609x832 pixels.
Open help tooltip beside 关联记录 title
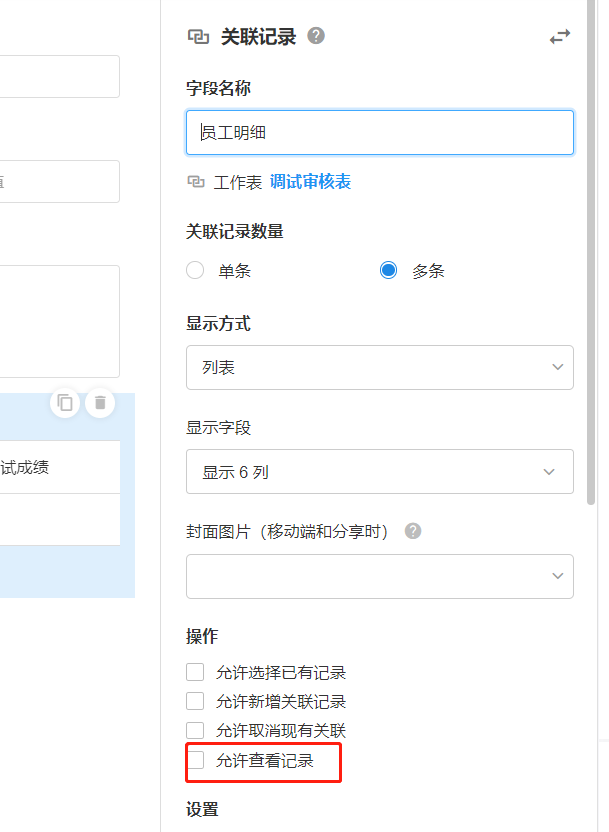point(316,36)
